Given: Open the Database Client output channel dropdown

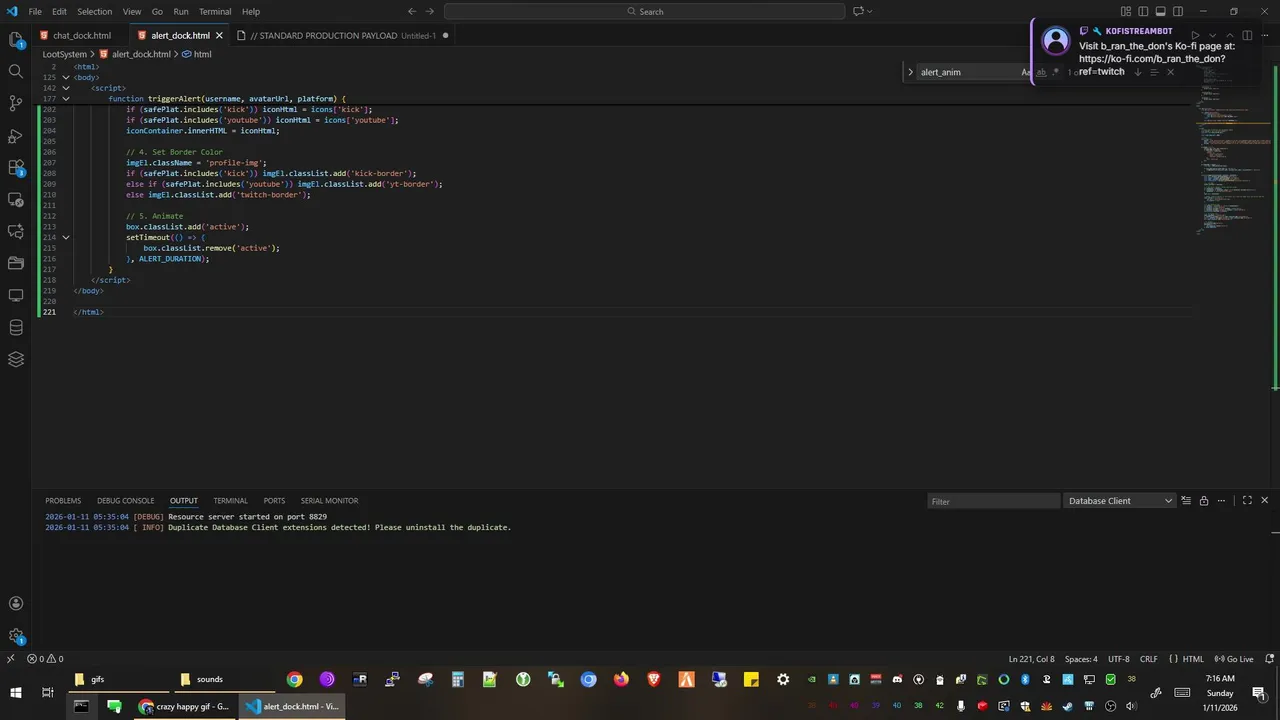Looking at the screenshot, I should coord(1120,501).
